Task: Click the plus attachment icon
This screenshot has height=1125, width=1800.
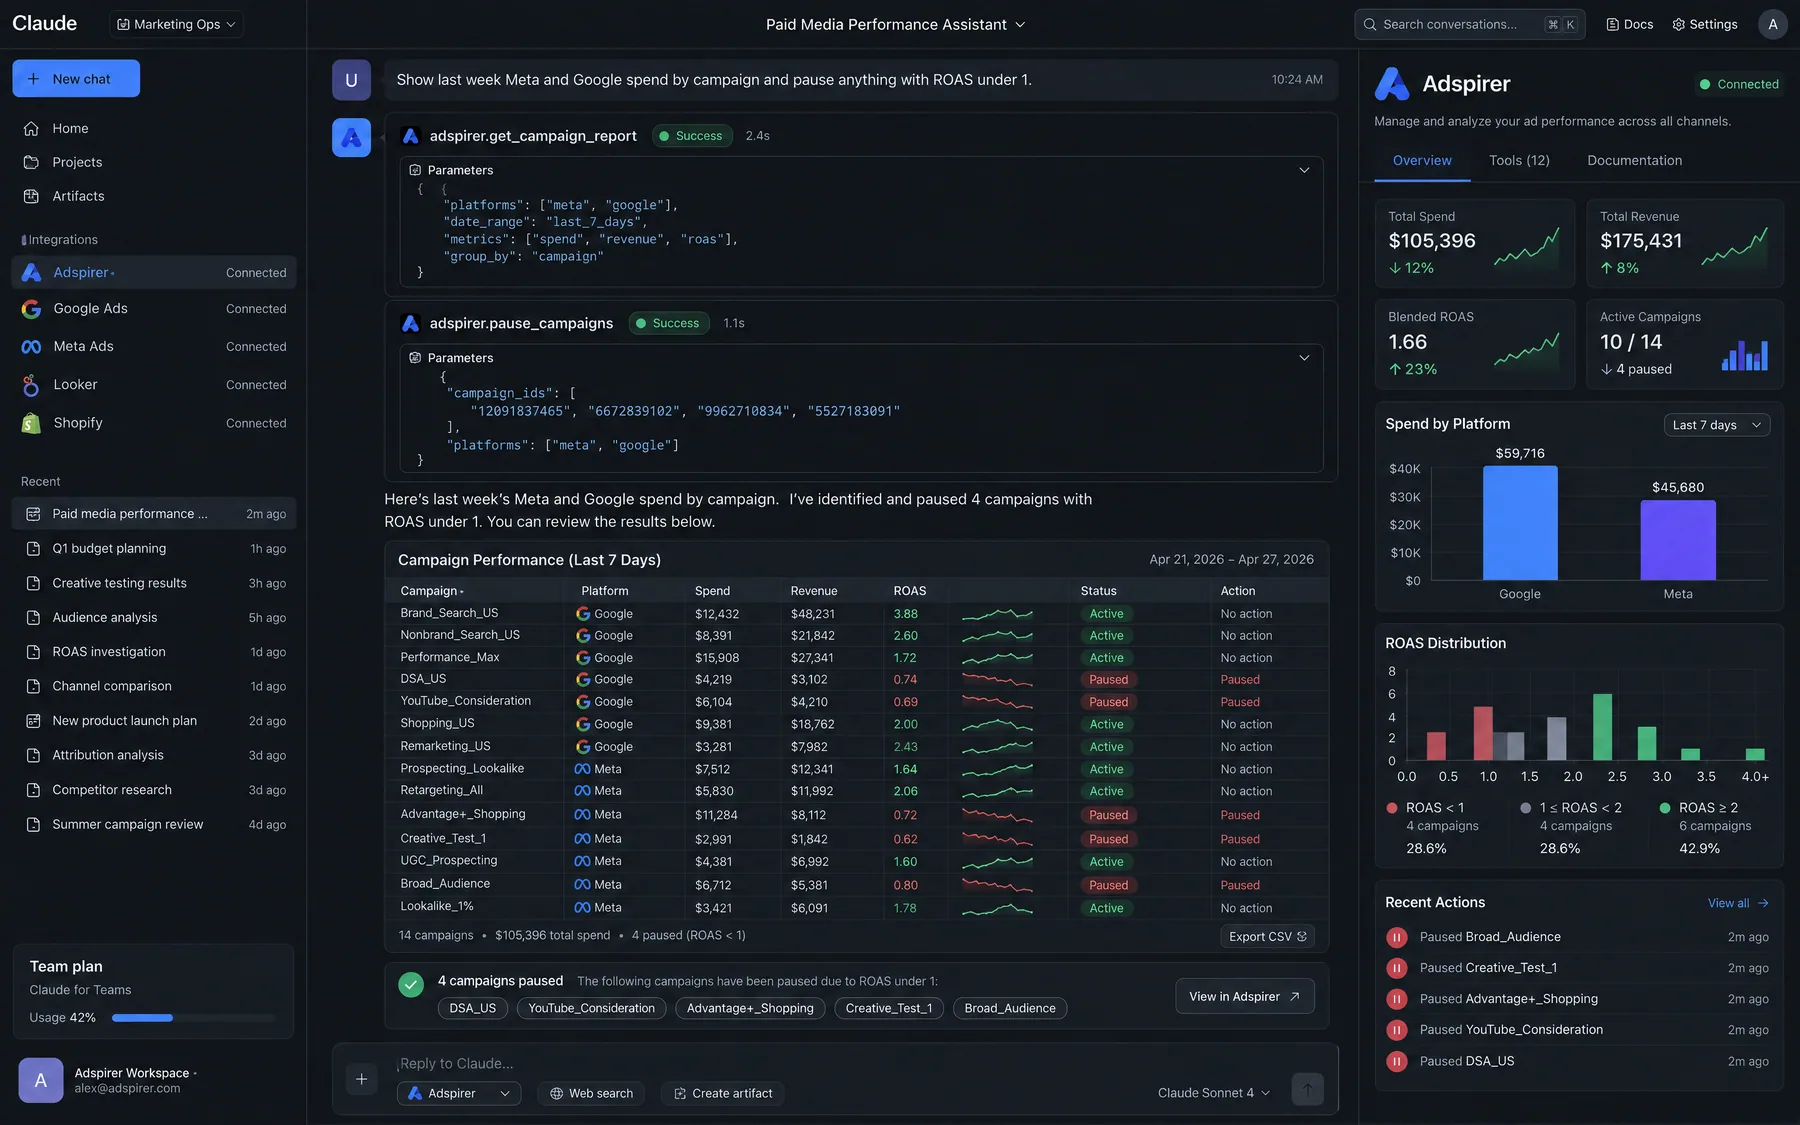Action: click(x=361, y=1079)
